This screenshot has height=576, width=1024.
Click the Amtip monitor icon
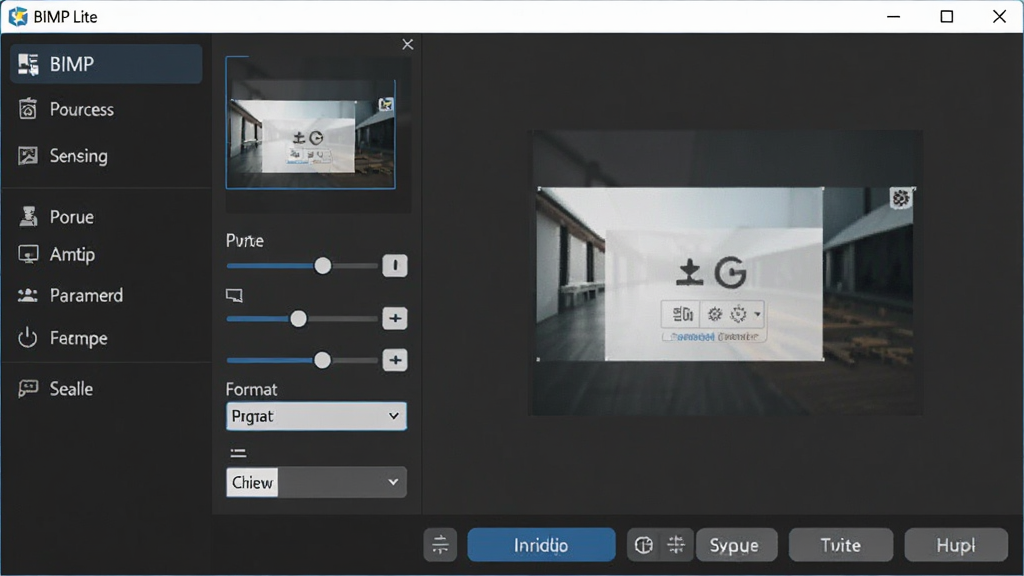28,254
